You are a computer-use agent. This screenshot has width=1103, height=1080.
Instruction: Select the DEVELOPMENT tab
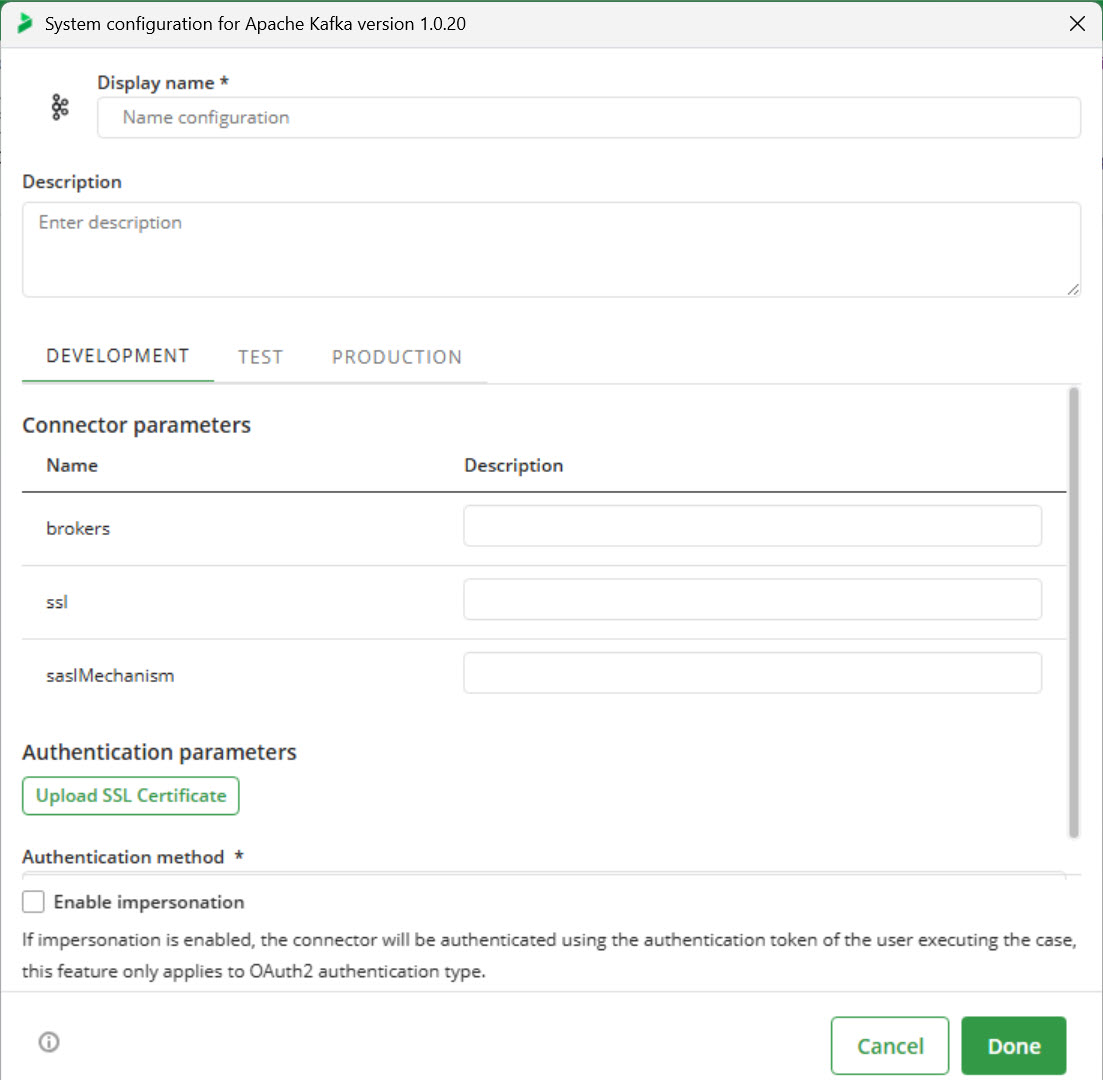117,356
